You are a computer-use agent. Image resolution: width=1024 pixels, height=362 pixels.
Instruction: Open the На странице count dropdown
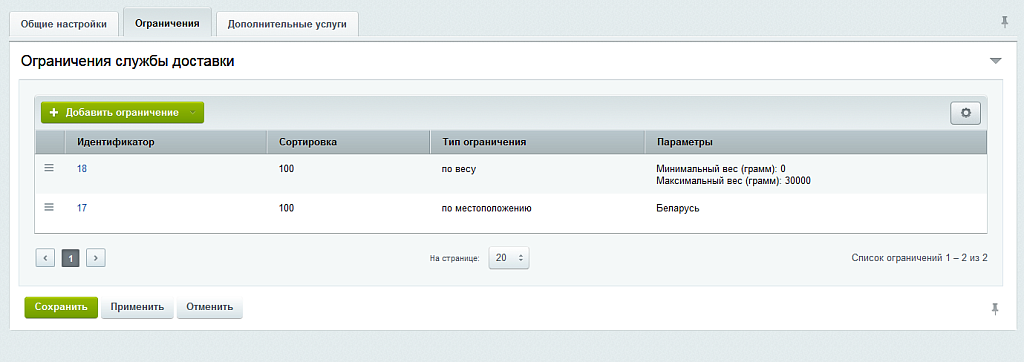509,258
